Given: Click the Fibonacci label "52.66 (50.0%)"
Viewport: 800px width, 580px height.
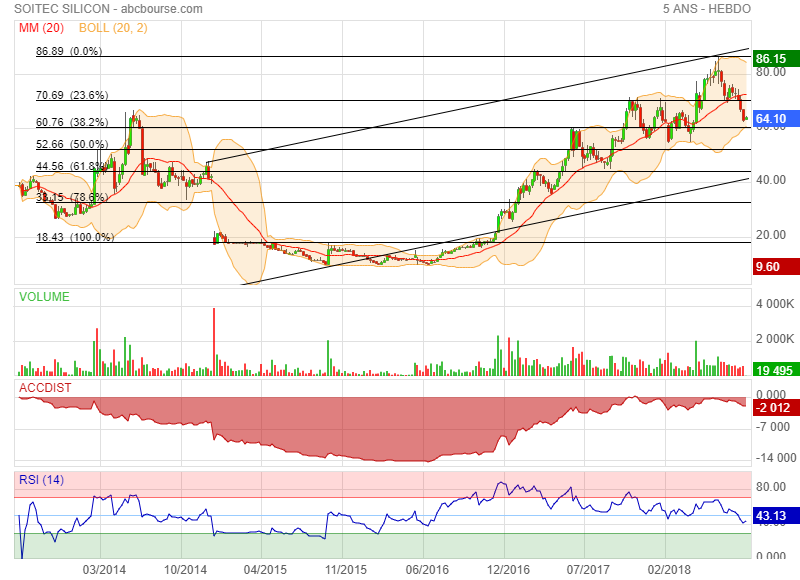Looking at the screenshot, I should point(72,144).
